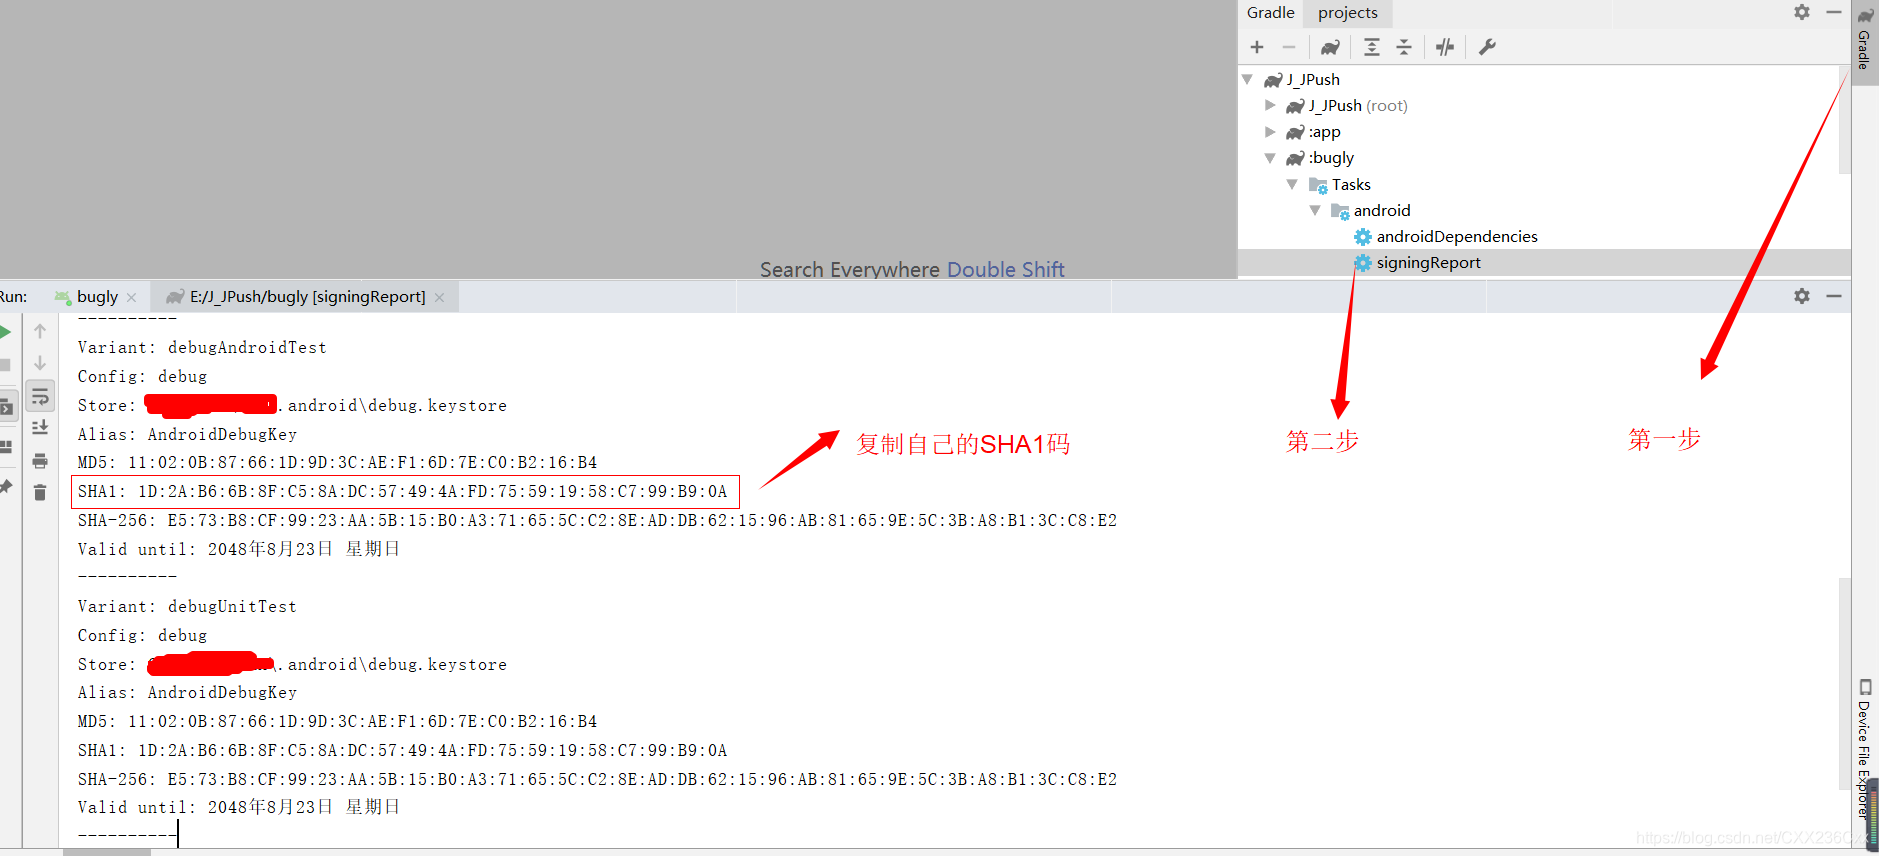Close the signingReport run tab
This screenshot has height=856, width=1879.
point(439,297)
